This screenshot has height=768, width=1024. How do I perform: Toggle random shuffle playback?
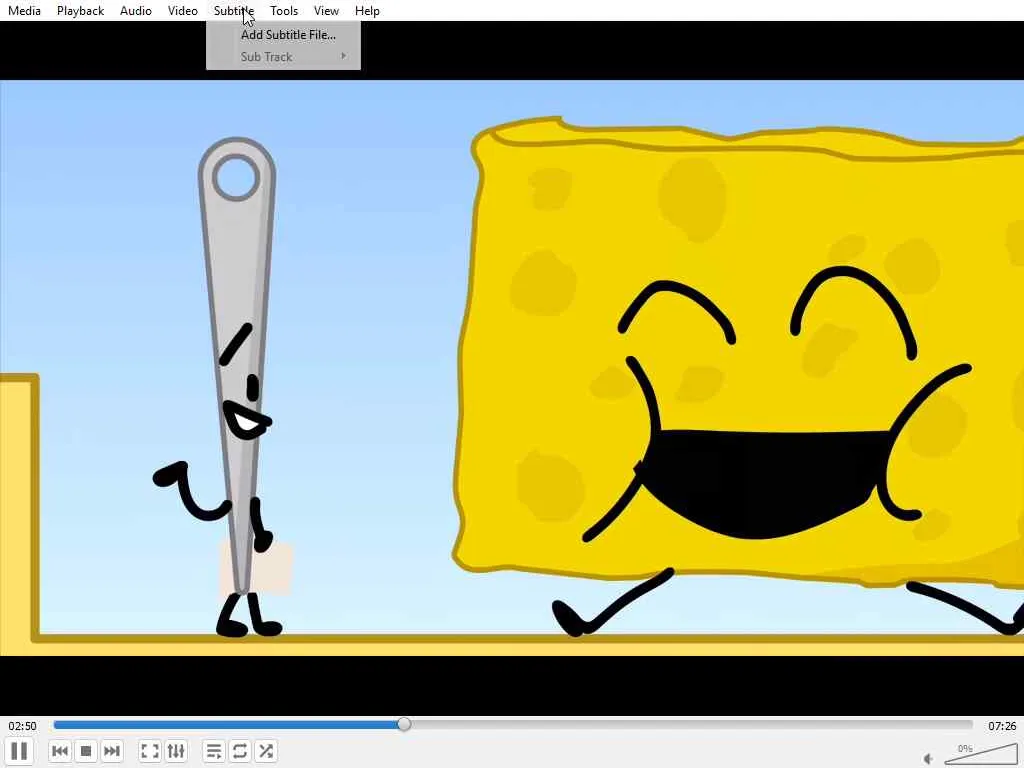coord(266,751)
